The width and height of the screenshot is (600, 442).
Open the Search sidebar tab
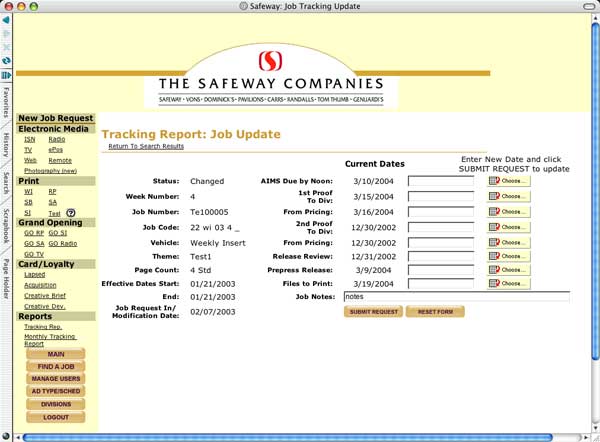[6, 183]
